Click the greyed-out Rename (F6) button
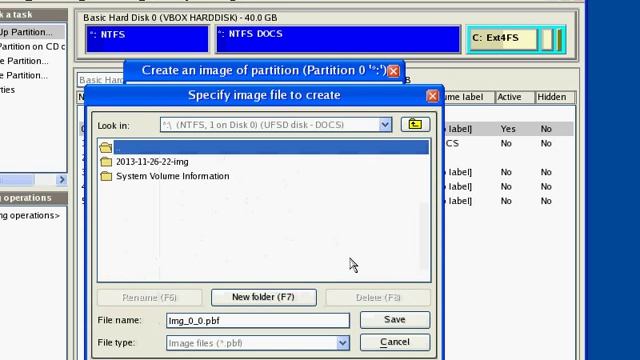640x360 pixels. pyautogui.click(x=149, y=298)
